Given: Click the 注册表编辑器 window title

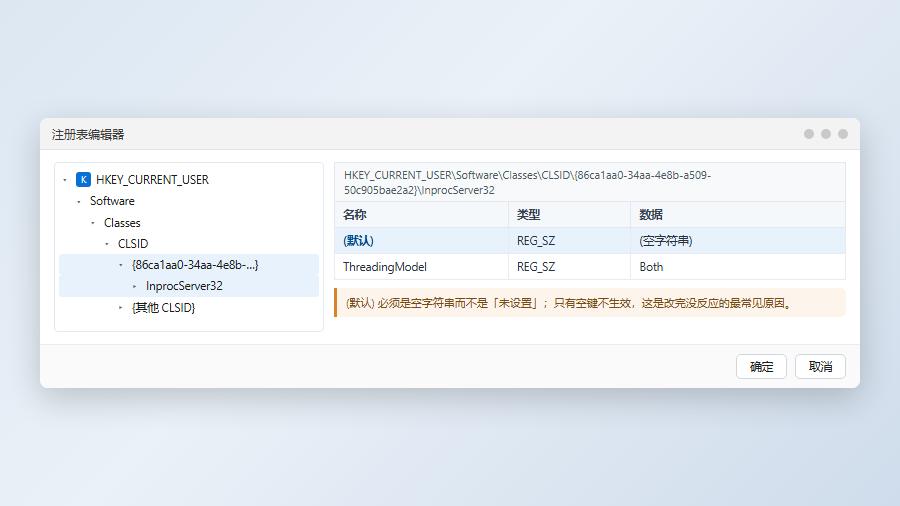Looking at the screenshot, I should pyautogui.click(x=88, y=135).
